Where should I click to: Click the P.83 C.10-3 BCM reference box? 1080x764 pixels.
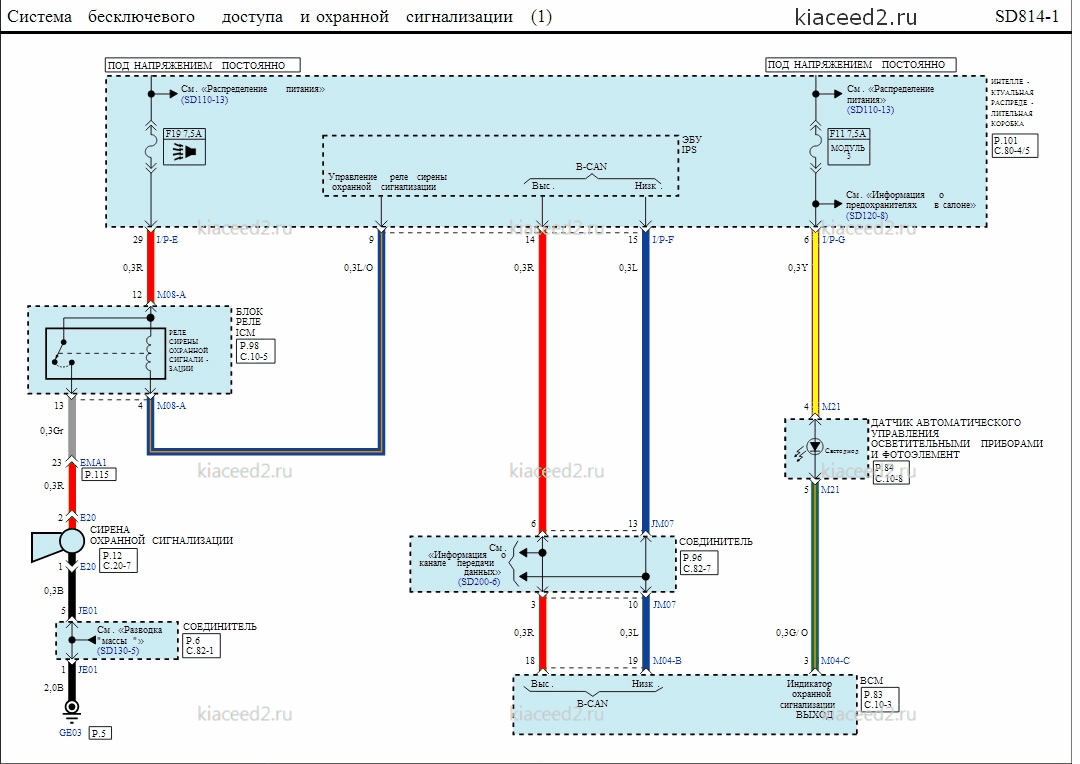point(880,699)
